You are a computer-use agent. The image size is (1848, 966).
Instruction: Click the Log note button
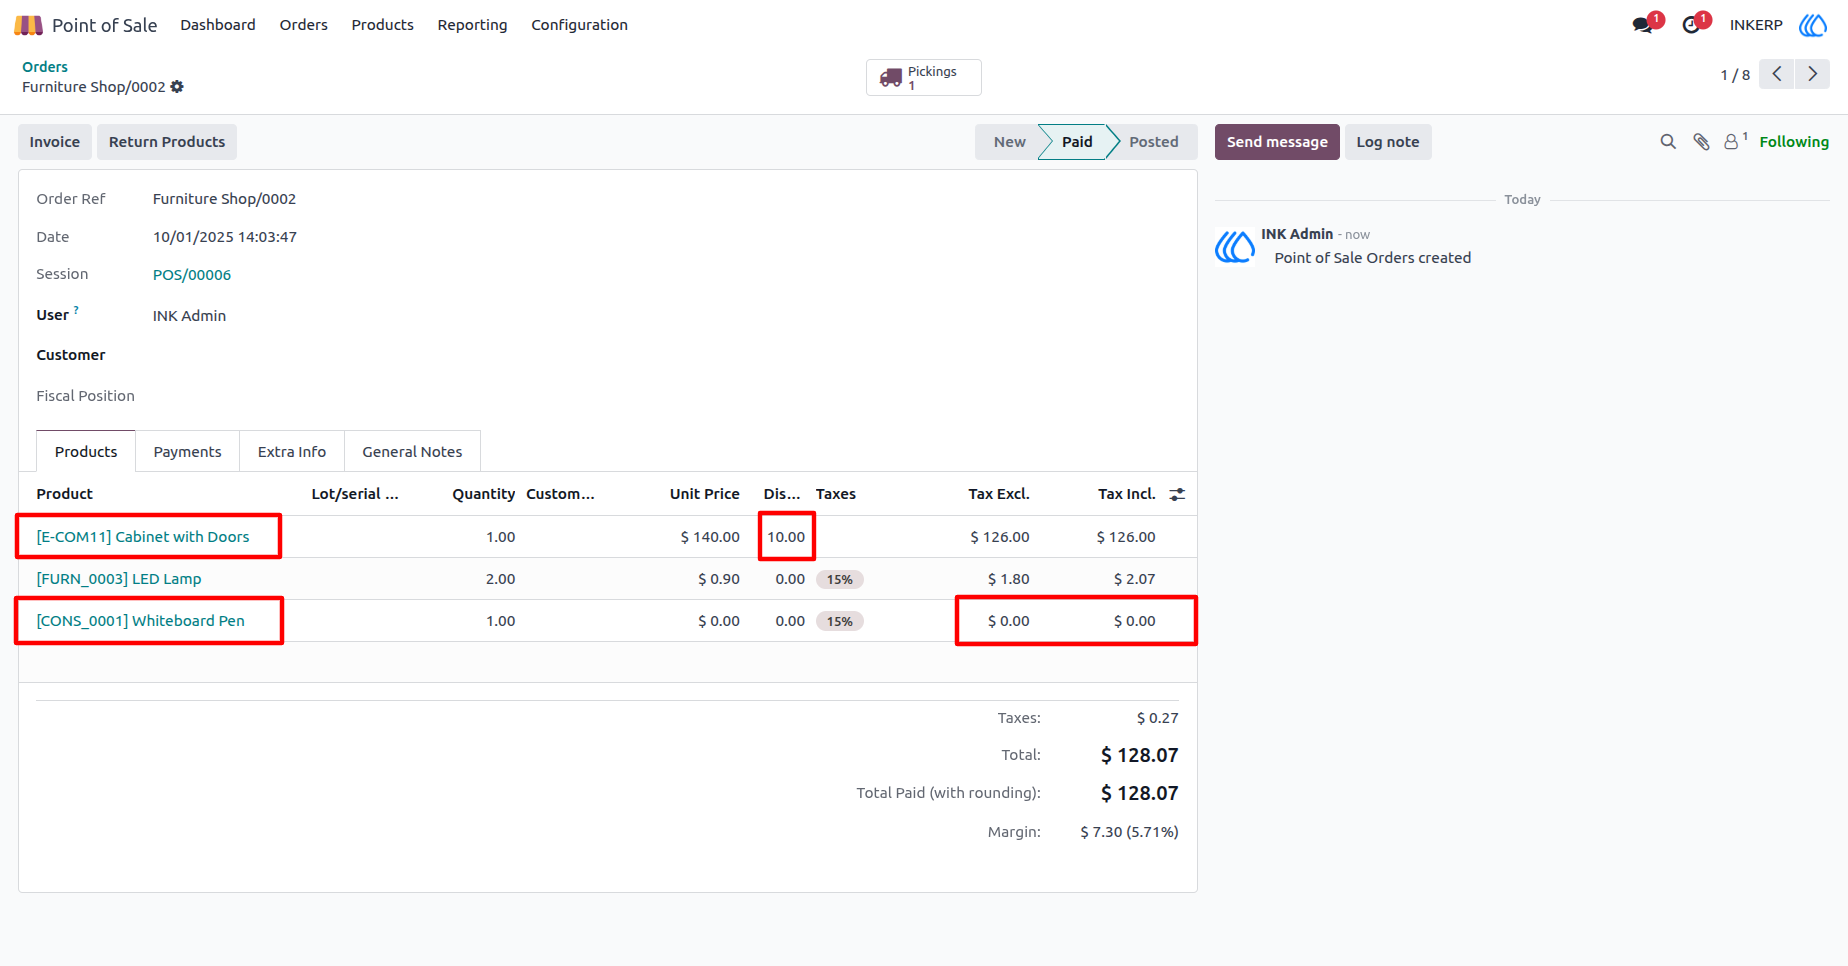1388,142
